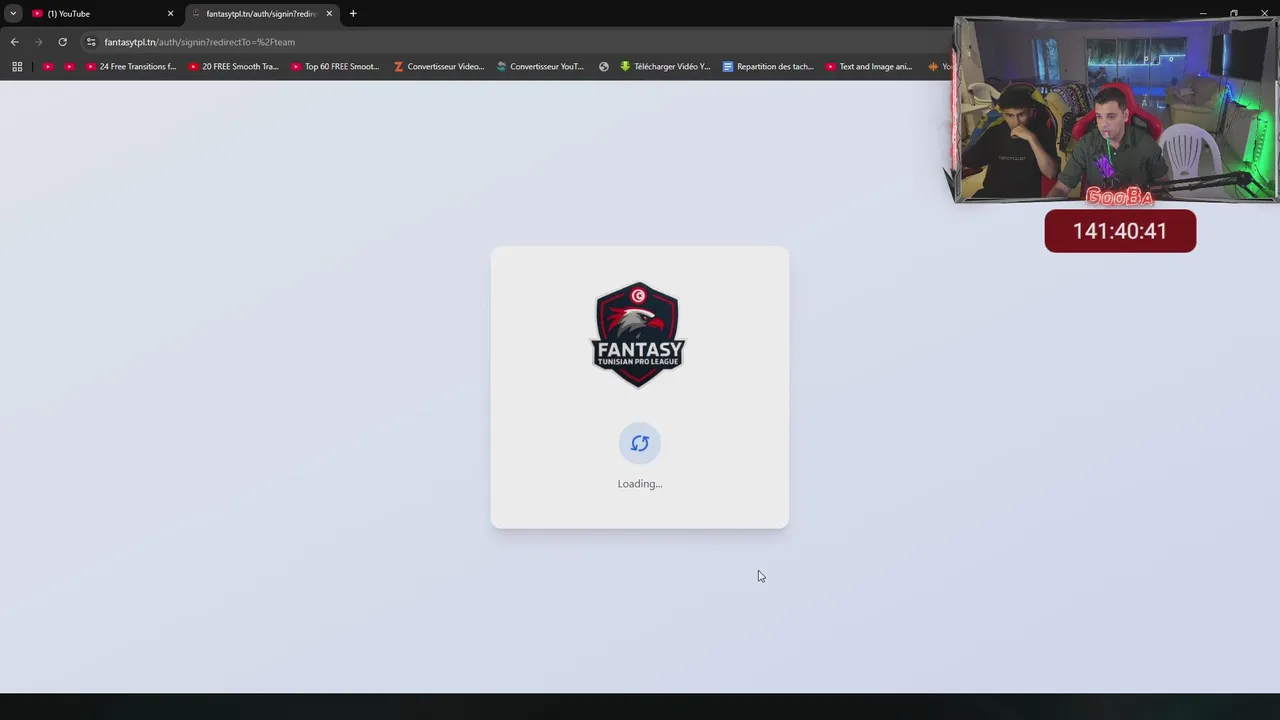Open the Convertisseur YouT... bookmark
This screenshot has height=720, width=1280.
(541, 67)
